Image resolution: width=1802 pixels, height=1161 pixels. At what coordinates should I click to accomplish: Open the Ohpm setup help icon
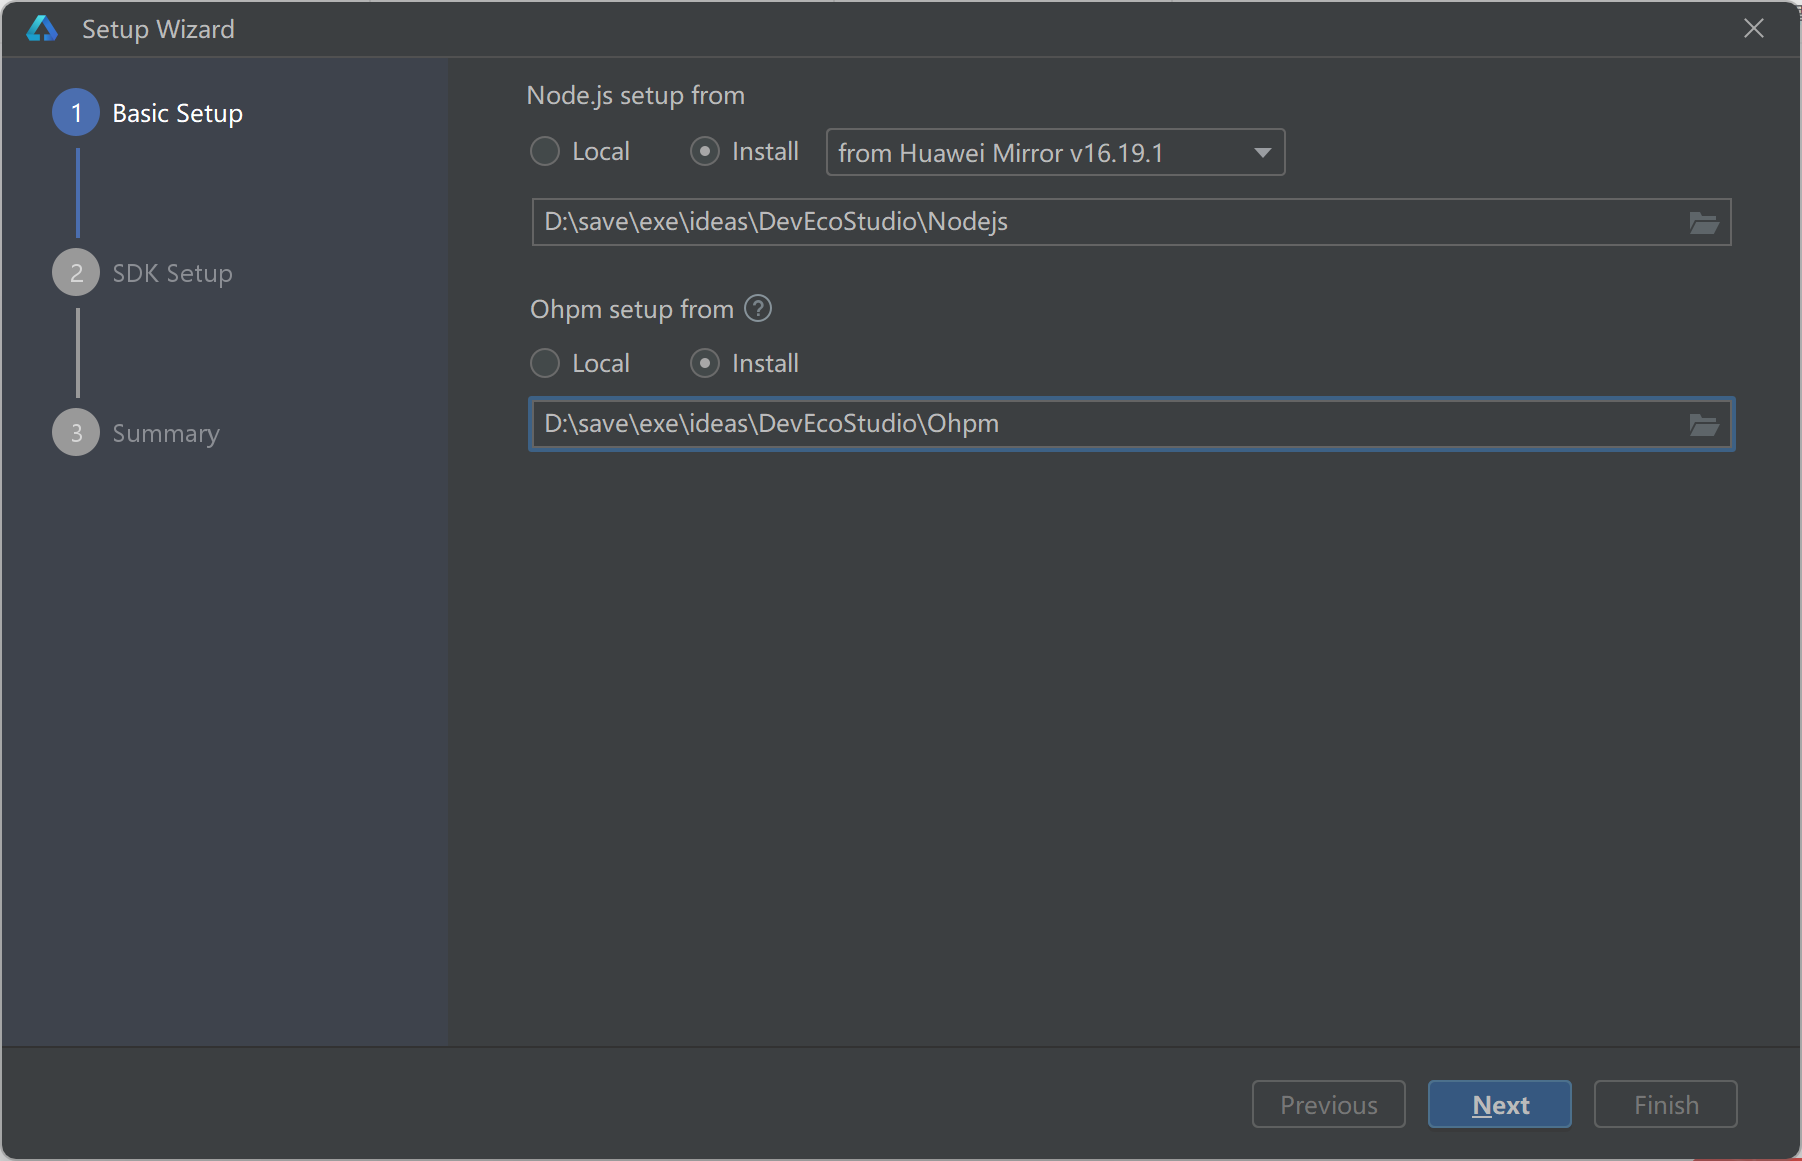[x=758, y=309]
